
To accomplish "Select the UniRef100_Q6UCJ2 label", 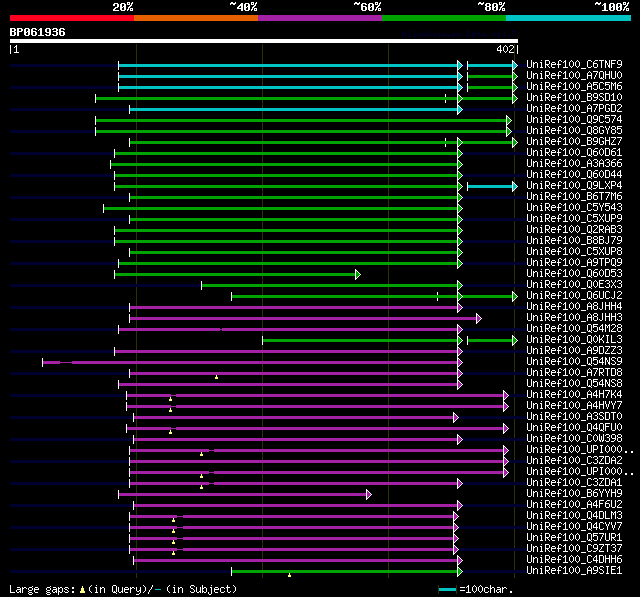I will [574, 296].
